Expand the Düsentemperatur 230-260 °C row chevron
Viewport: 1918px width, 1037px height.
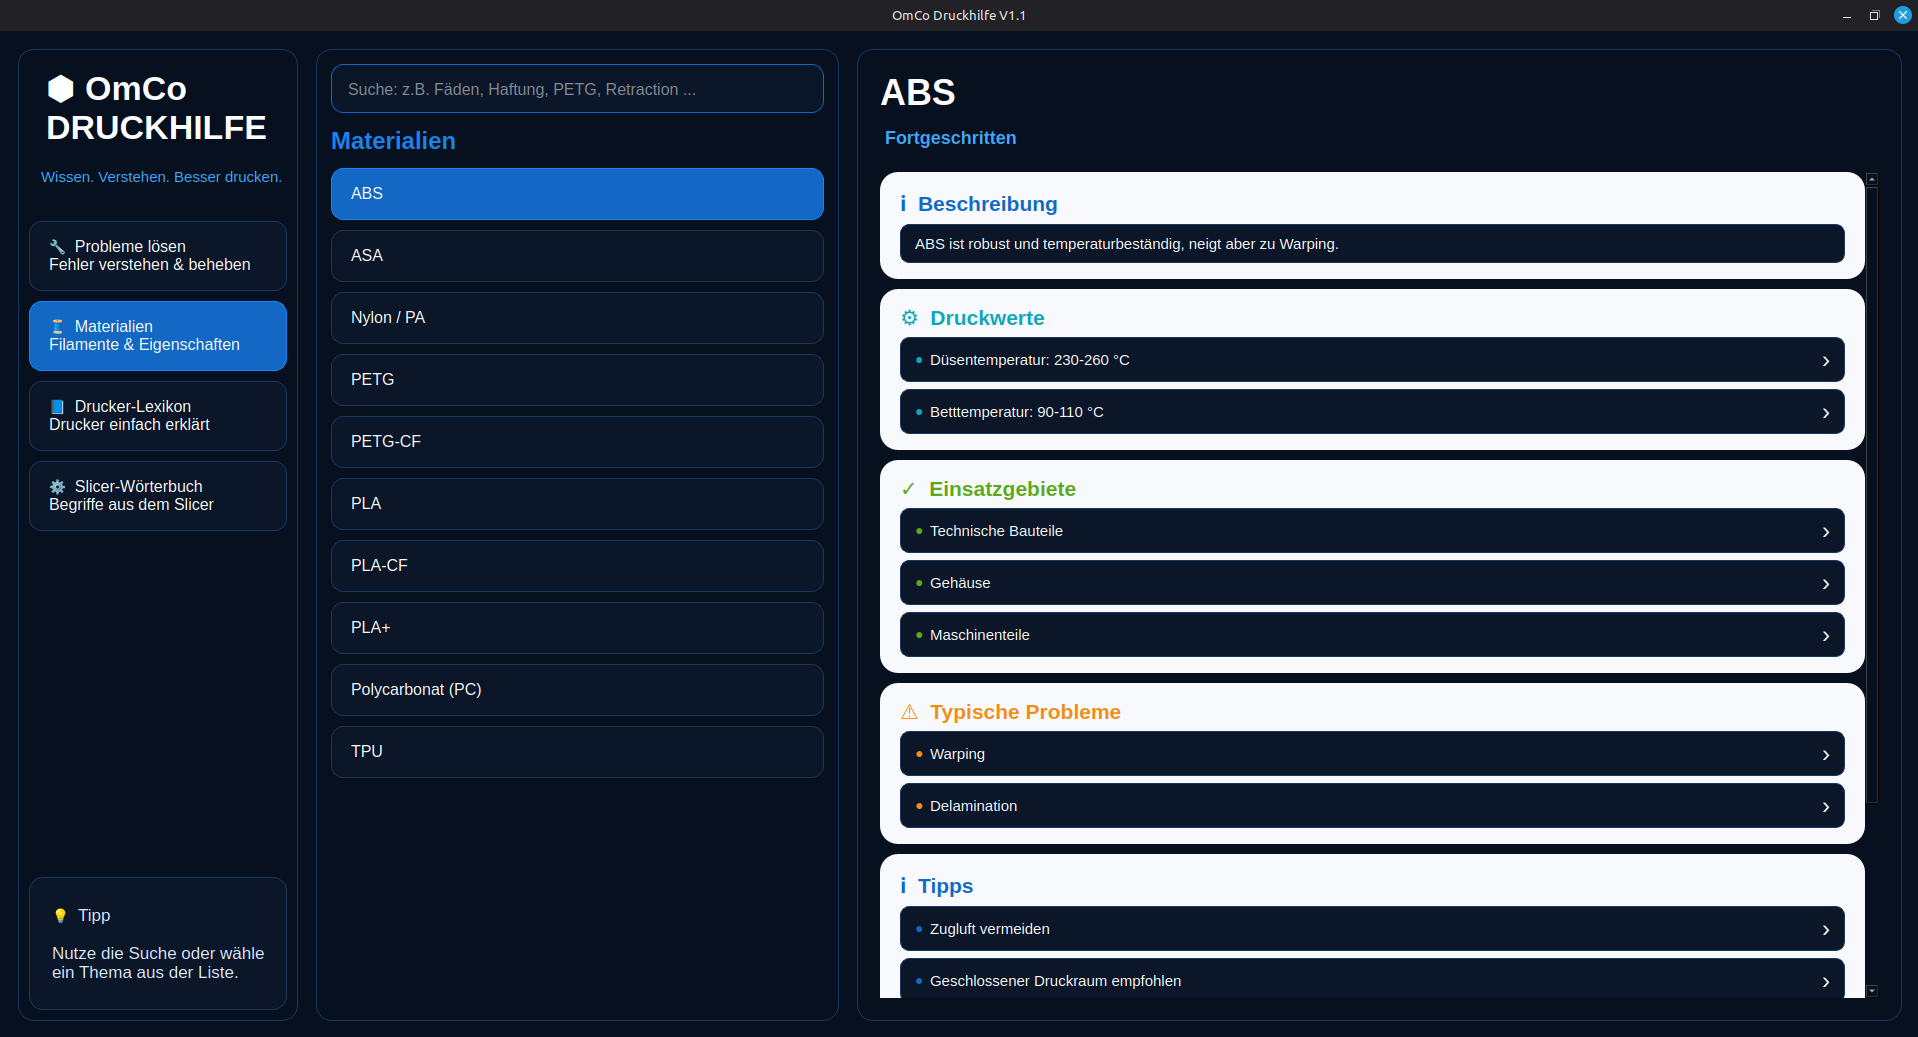click(1826, 361)
